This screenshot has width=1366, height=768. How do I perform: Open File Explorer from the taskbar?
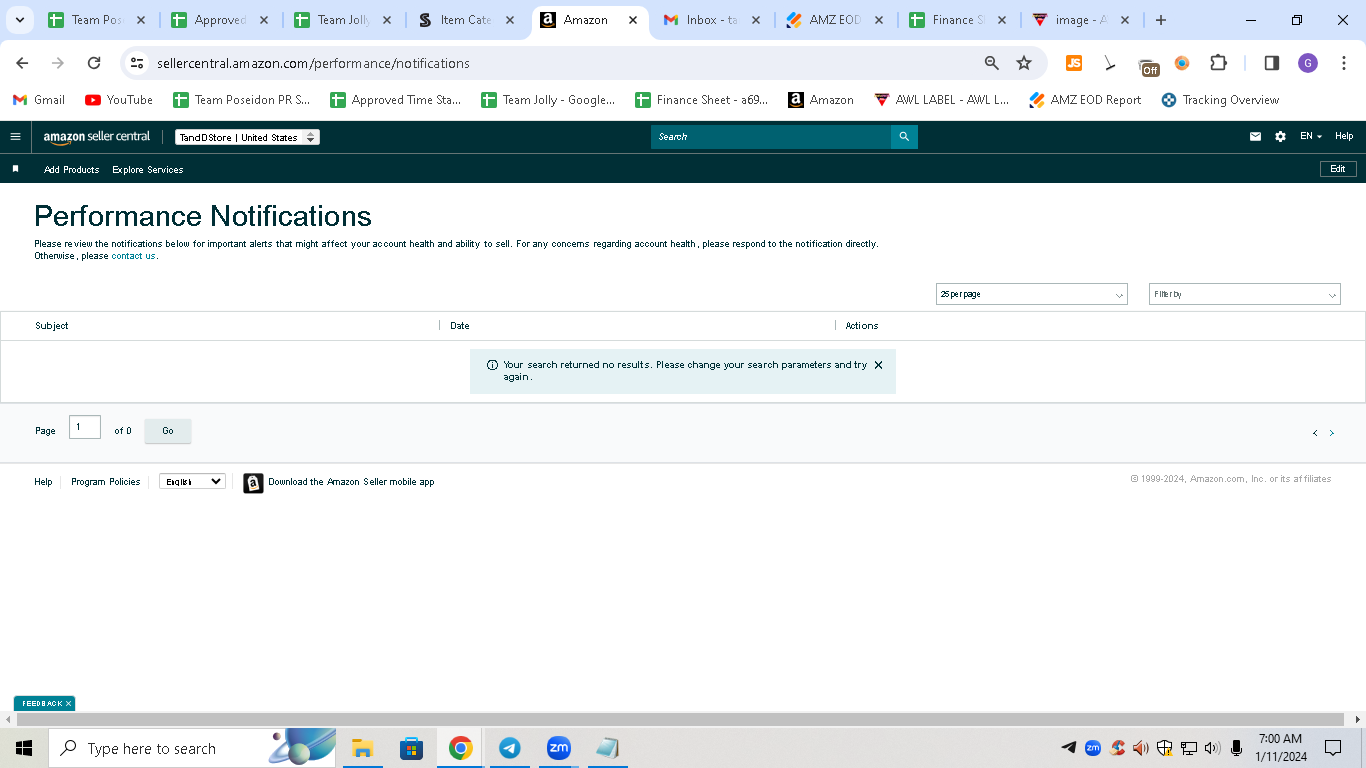click(362, 748)
